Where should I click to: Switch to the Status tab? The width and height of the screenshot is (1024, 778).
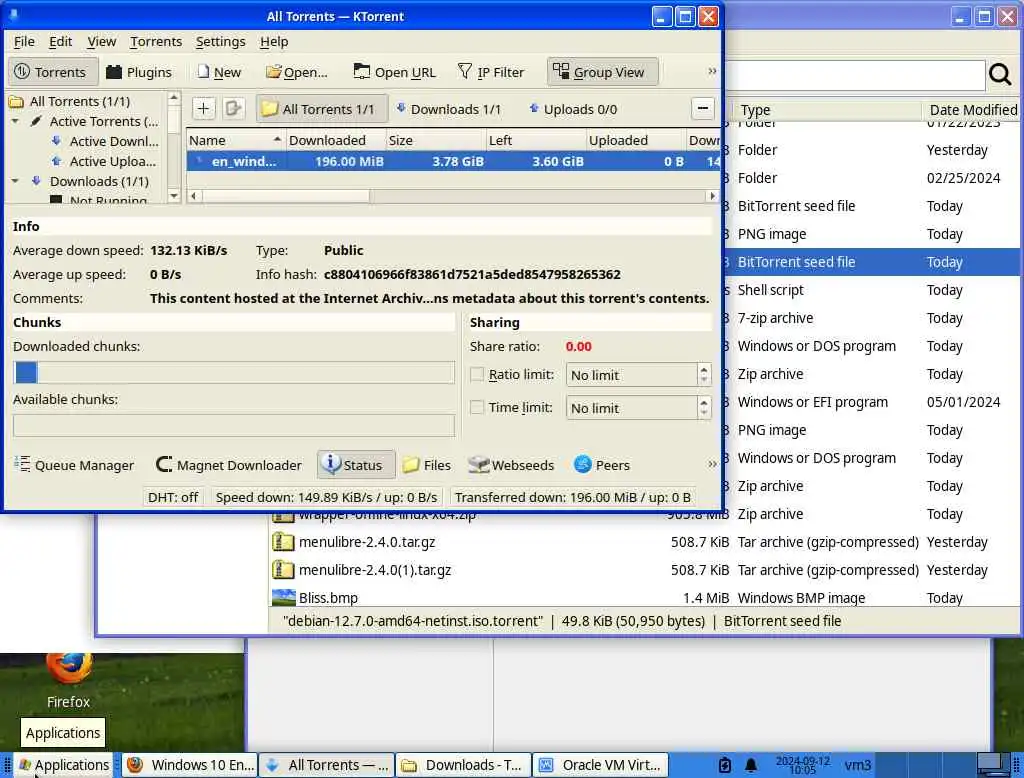coord(356,464)
